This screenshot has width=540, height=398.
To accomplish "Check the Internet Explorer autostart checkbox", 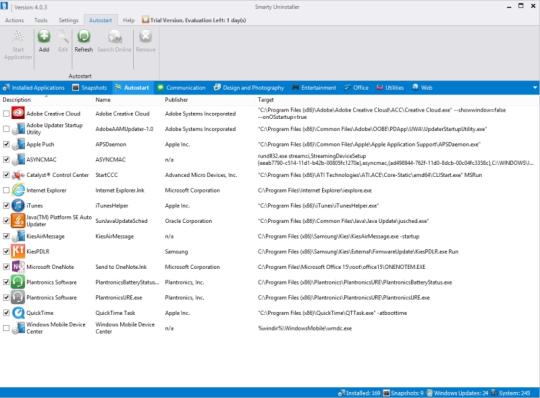I will (6, 190).
